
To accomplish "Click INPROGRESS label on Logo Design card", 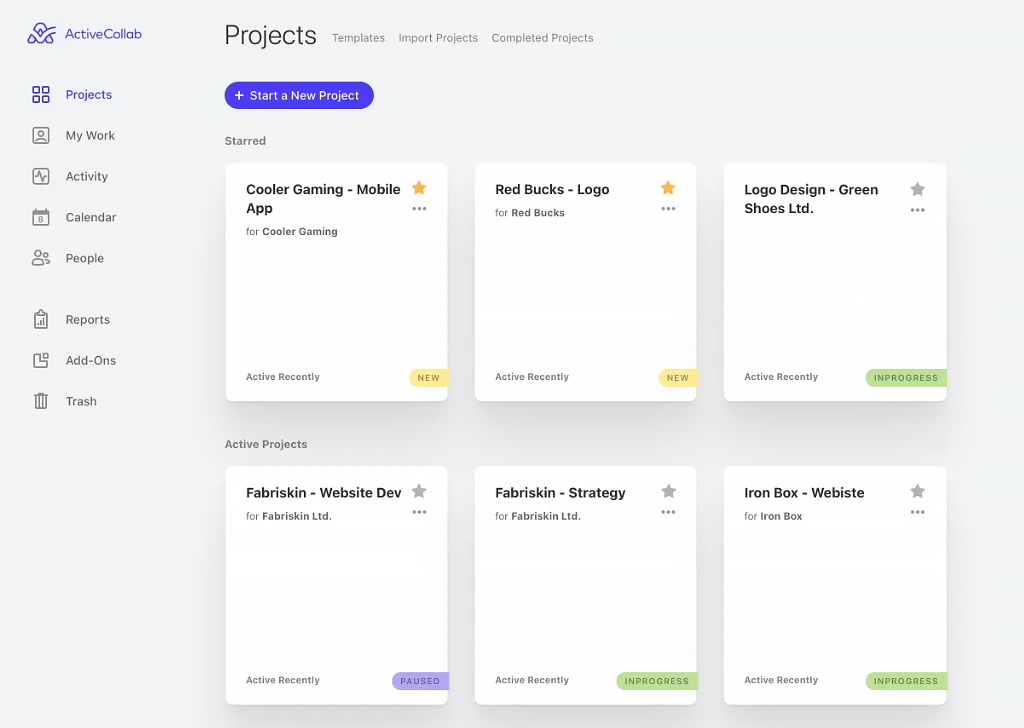I will 906,377.
